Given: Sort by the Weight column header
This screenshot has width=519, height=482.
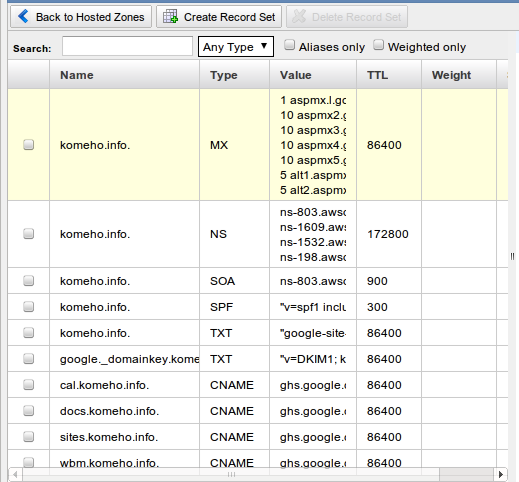Looking at the screenshot, I should [x=459, y=75].
